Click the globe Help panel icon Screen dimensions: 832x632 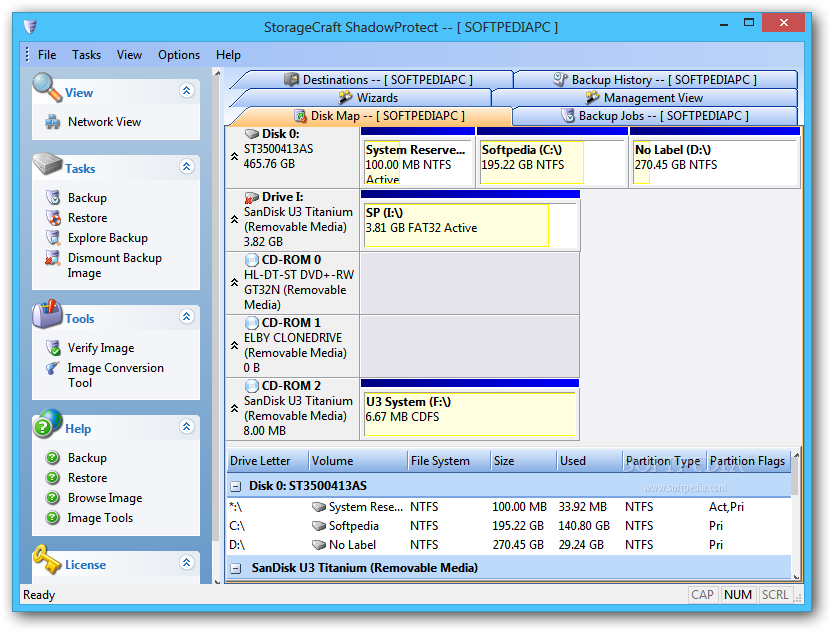click(x=48, y=424)
